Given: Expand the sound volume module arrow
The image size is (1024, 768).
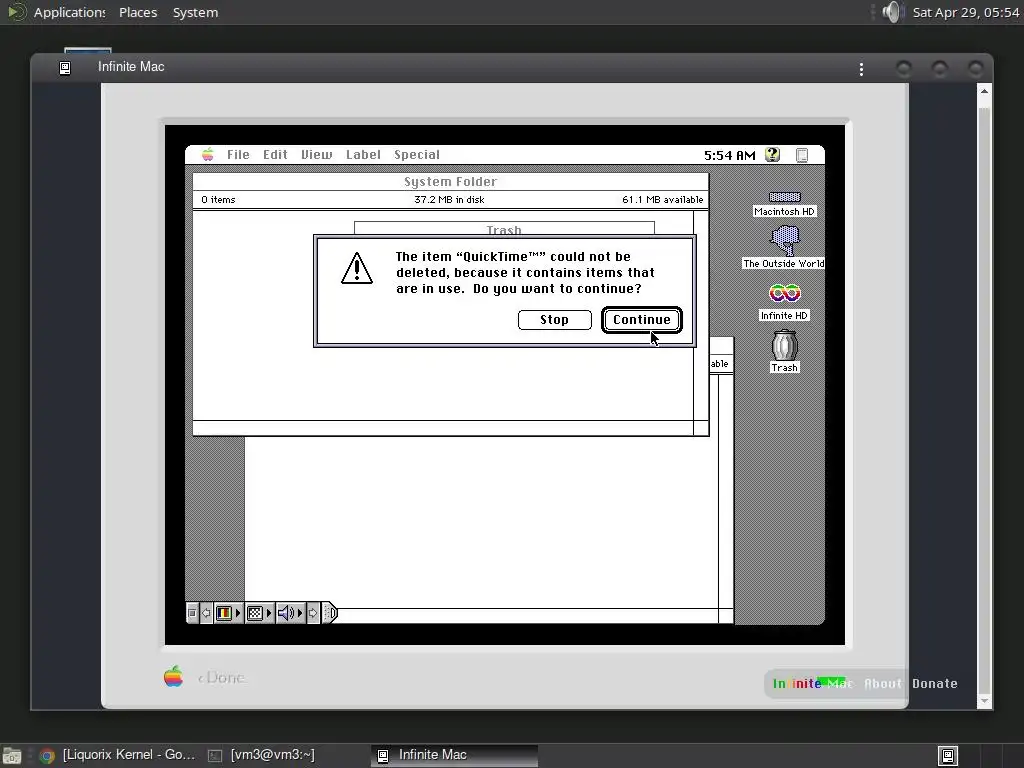Looking at the screenshot, I should coord(300,613).
